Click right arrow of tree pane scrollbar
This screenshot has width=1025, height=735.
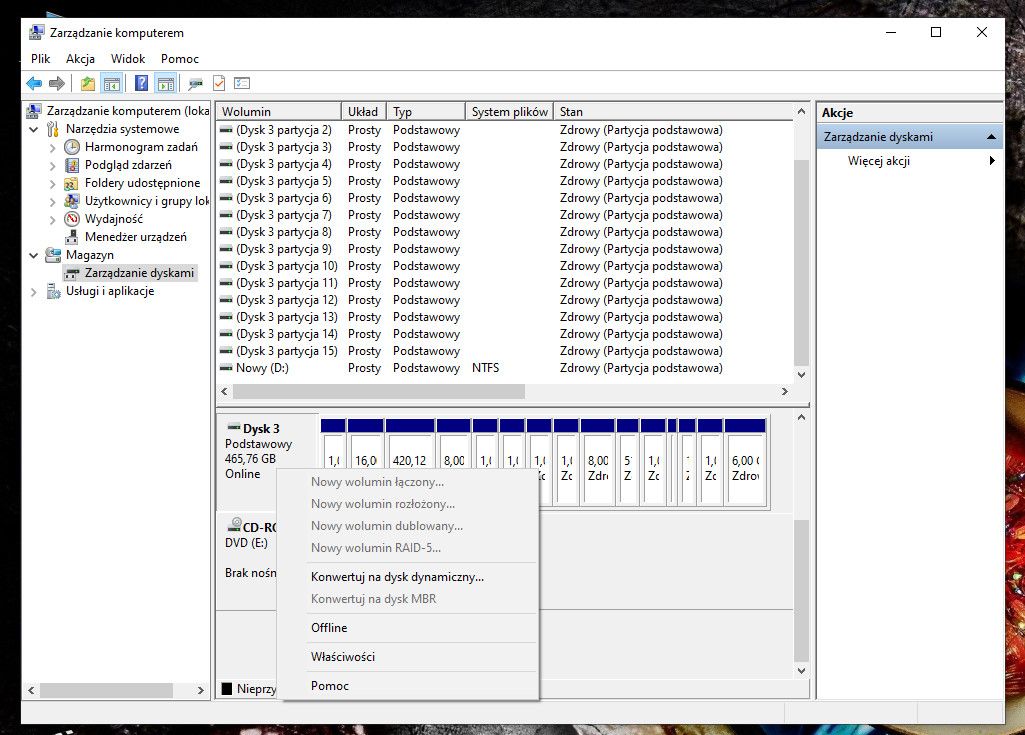(200, 690)
